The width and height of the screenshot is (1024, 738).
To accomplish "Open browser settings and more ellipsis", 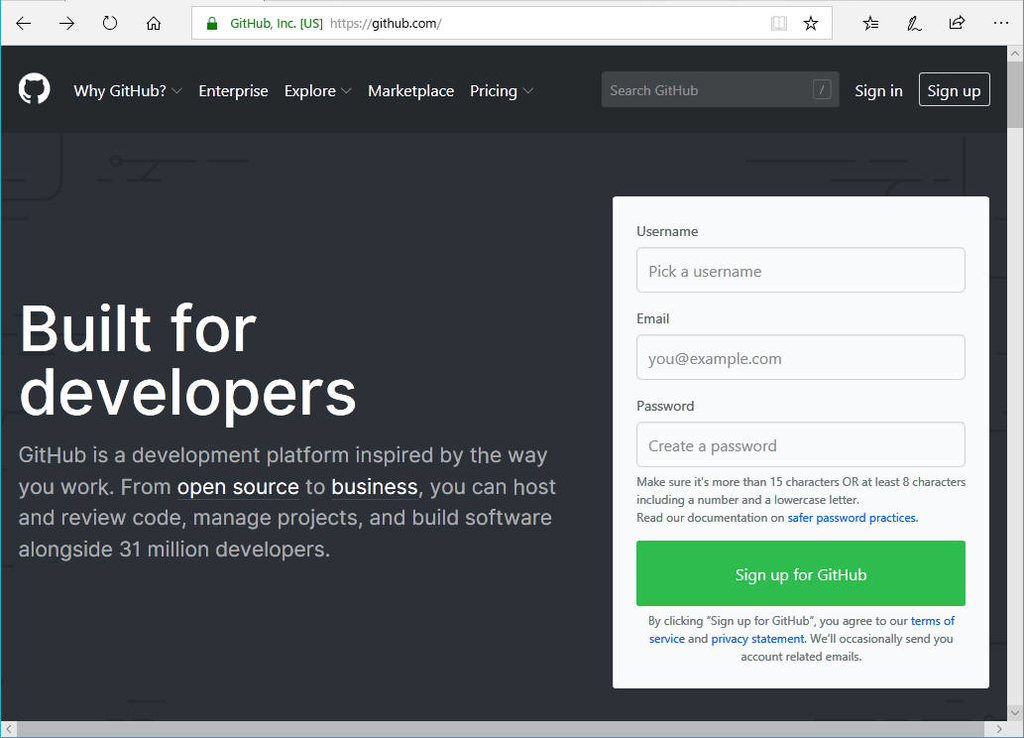I will [1000, 23].
